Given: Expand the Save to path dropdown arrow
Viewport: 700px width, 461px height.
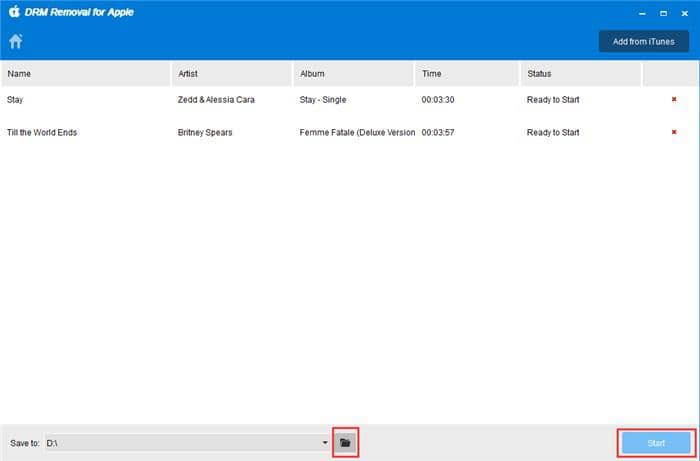Looking at the screenshot, I should pos(325,443).
